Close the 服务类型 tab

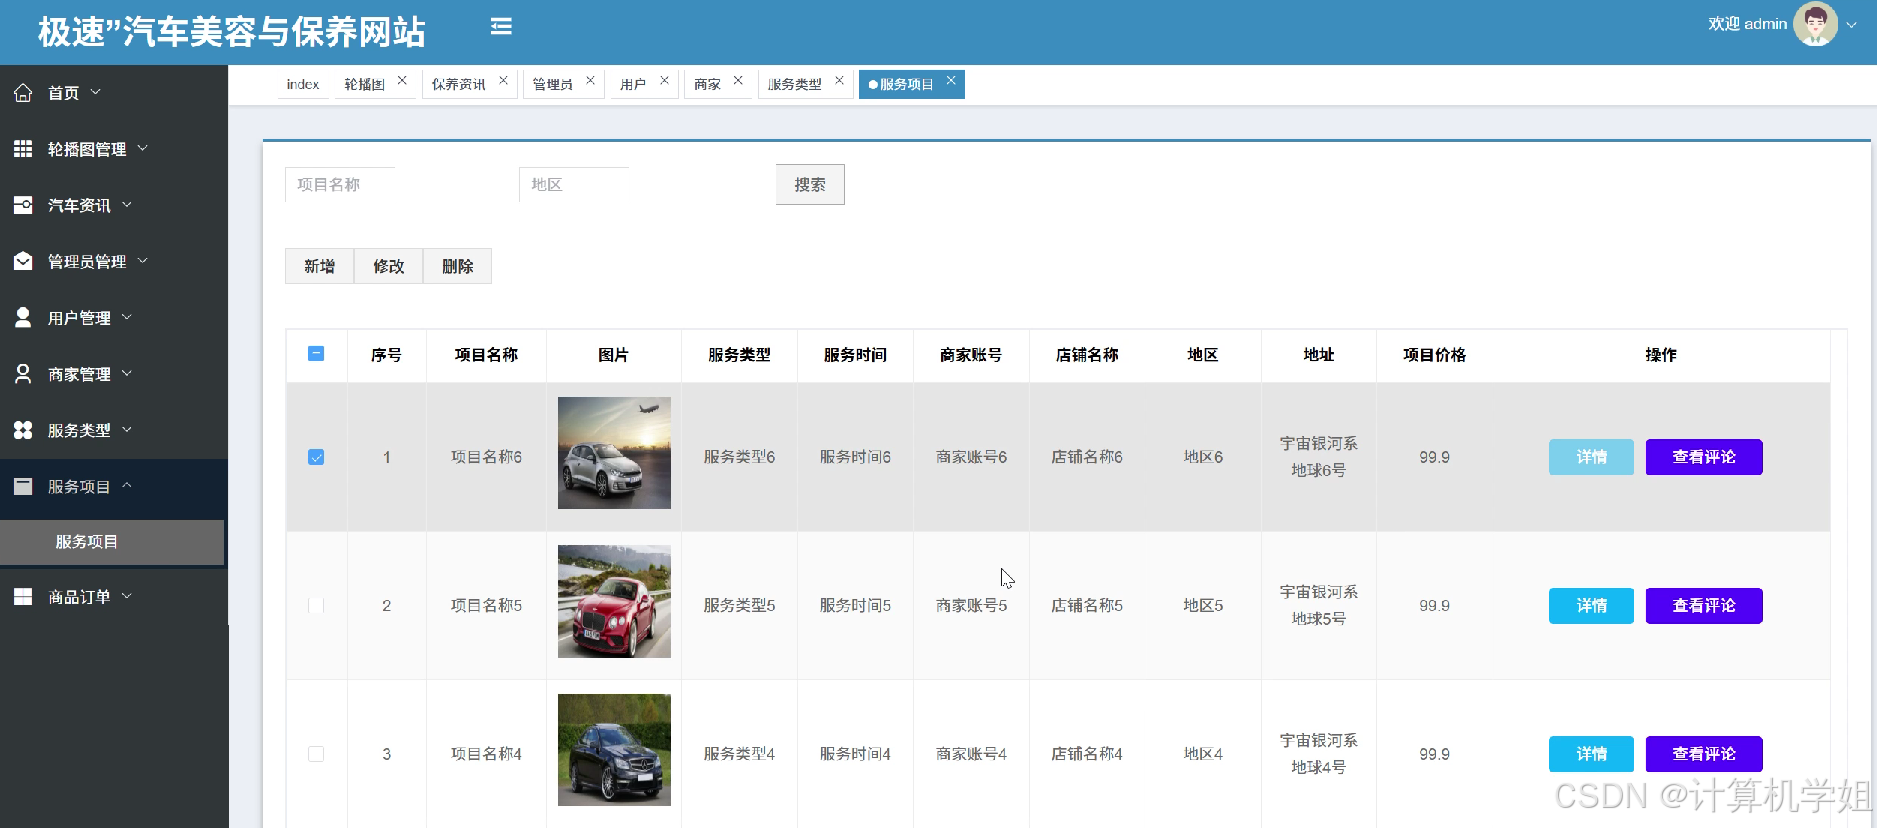pyautogui.click(x=839, y=80)
